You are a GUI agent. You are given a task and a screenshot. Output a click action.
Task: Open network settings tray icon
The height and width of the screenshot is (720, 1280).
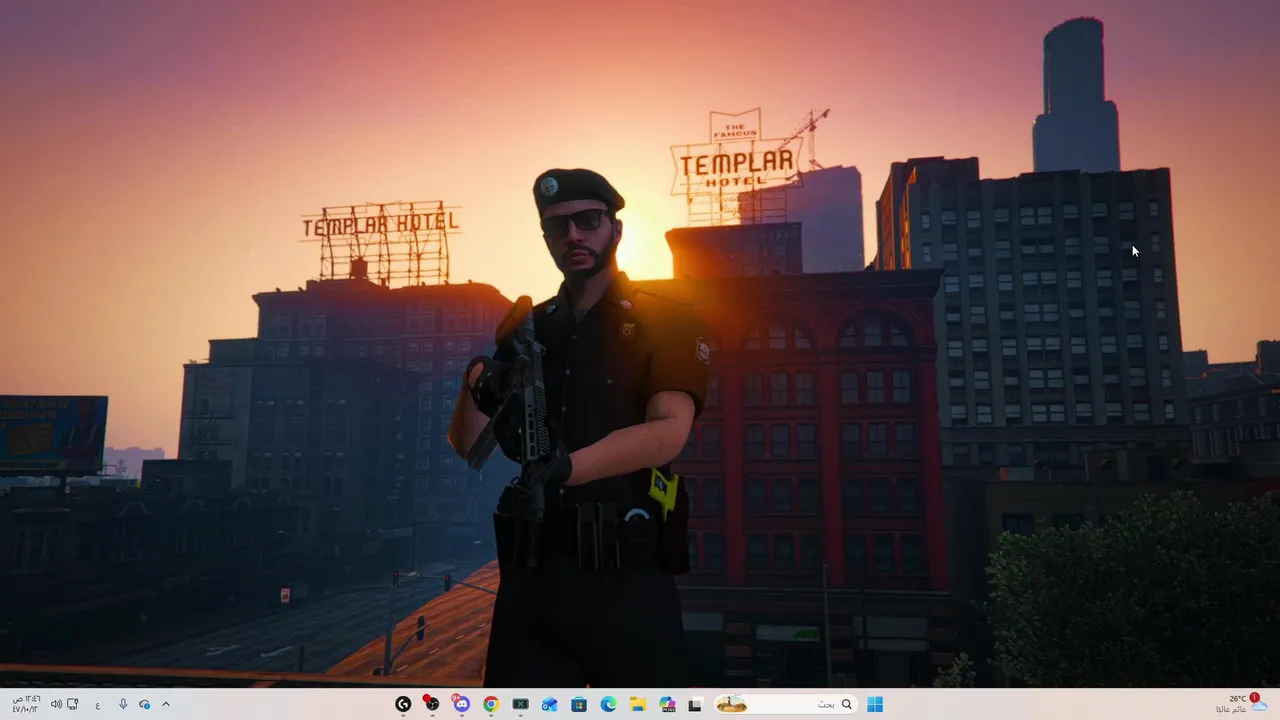pos(72,704)
